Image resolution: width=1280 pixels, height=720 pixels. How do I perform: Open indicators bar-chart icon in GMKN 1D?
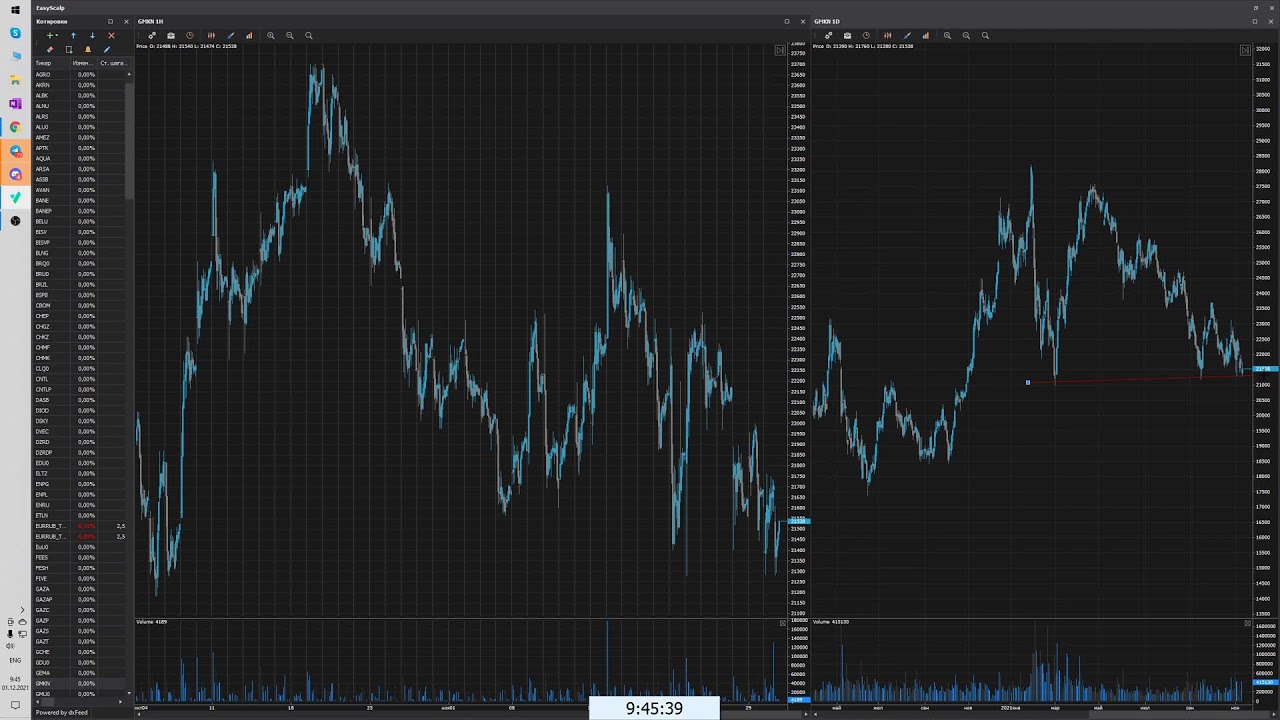tap(925, 36)
